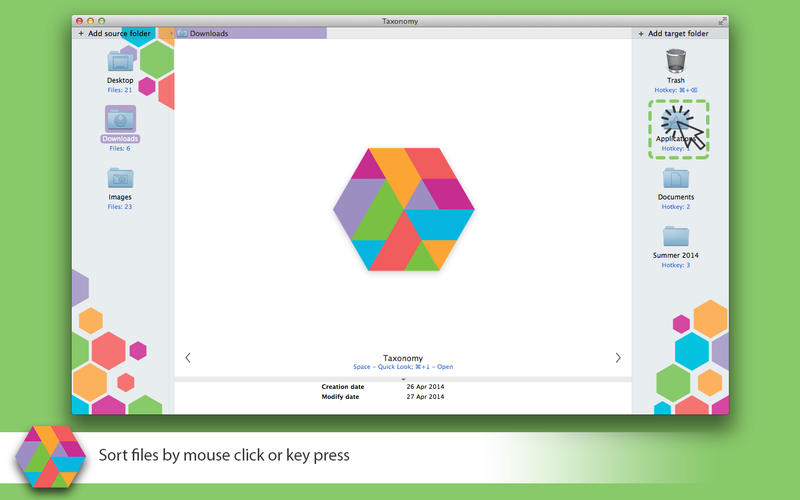Click Space – Quick Look hint text
The image size is (800, 500).
pos(403,367)
